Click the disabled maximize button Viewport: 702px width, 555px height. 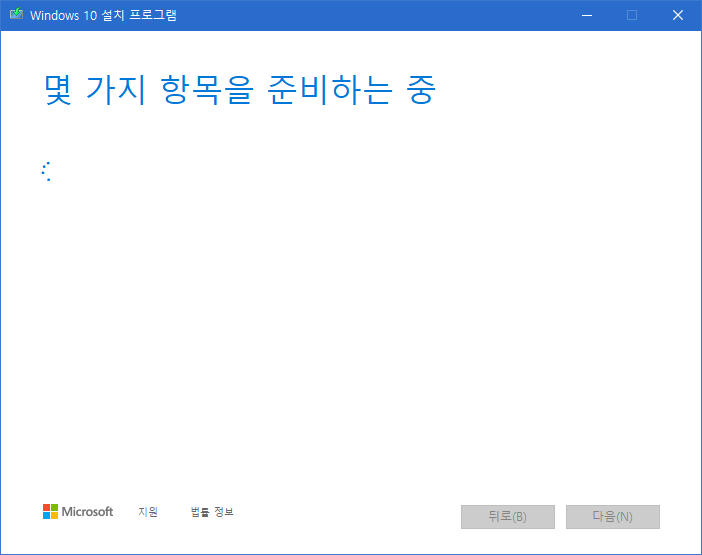(632, 15)
